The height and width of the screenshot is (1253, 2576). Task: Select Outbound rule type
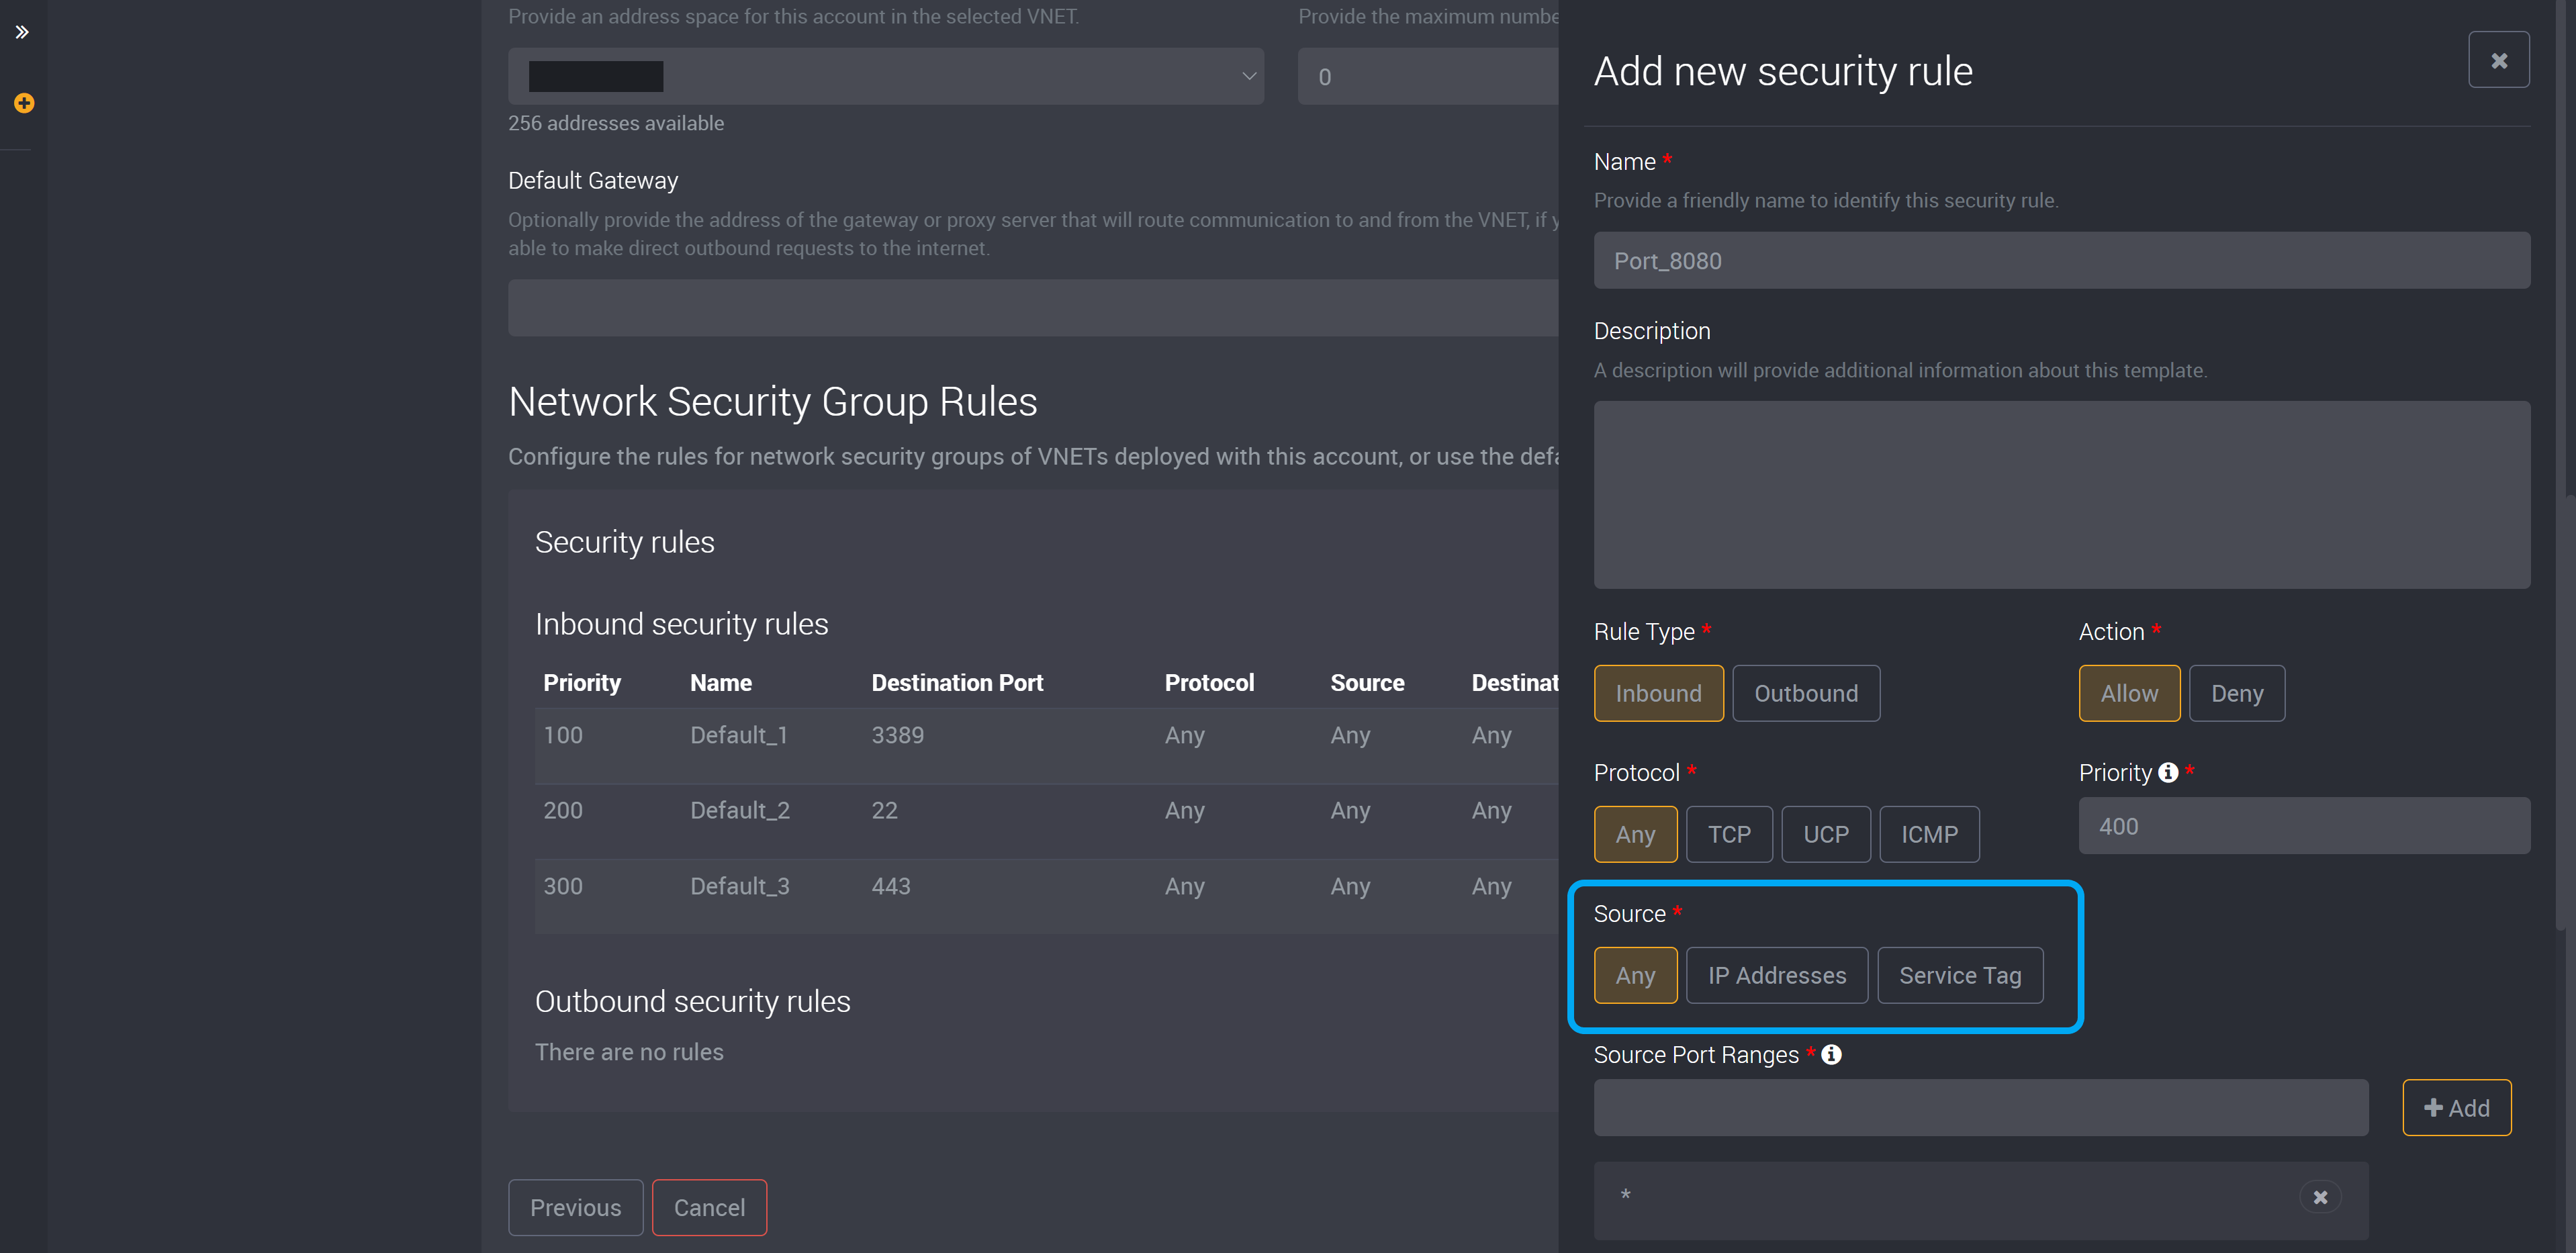(1805, 693)
